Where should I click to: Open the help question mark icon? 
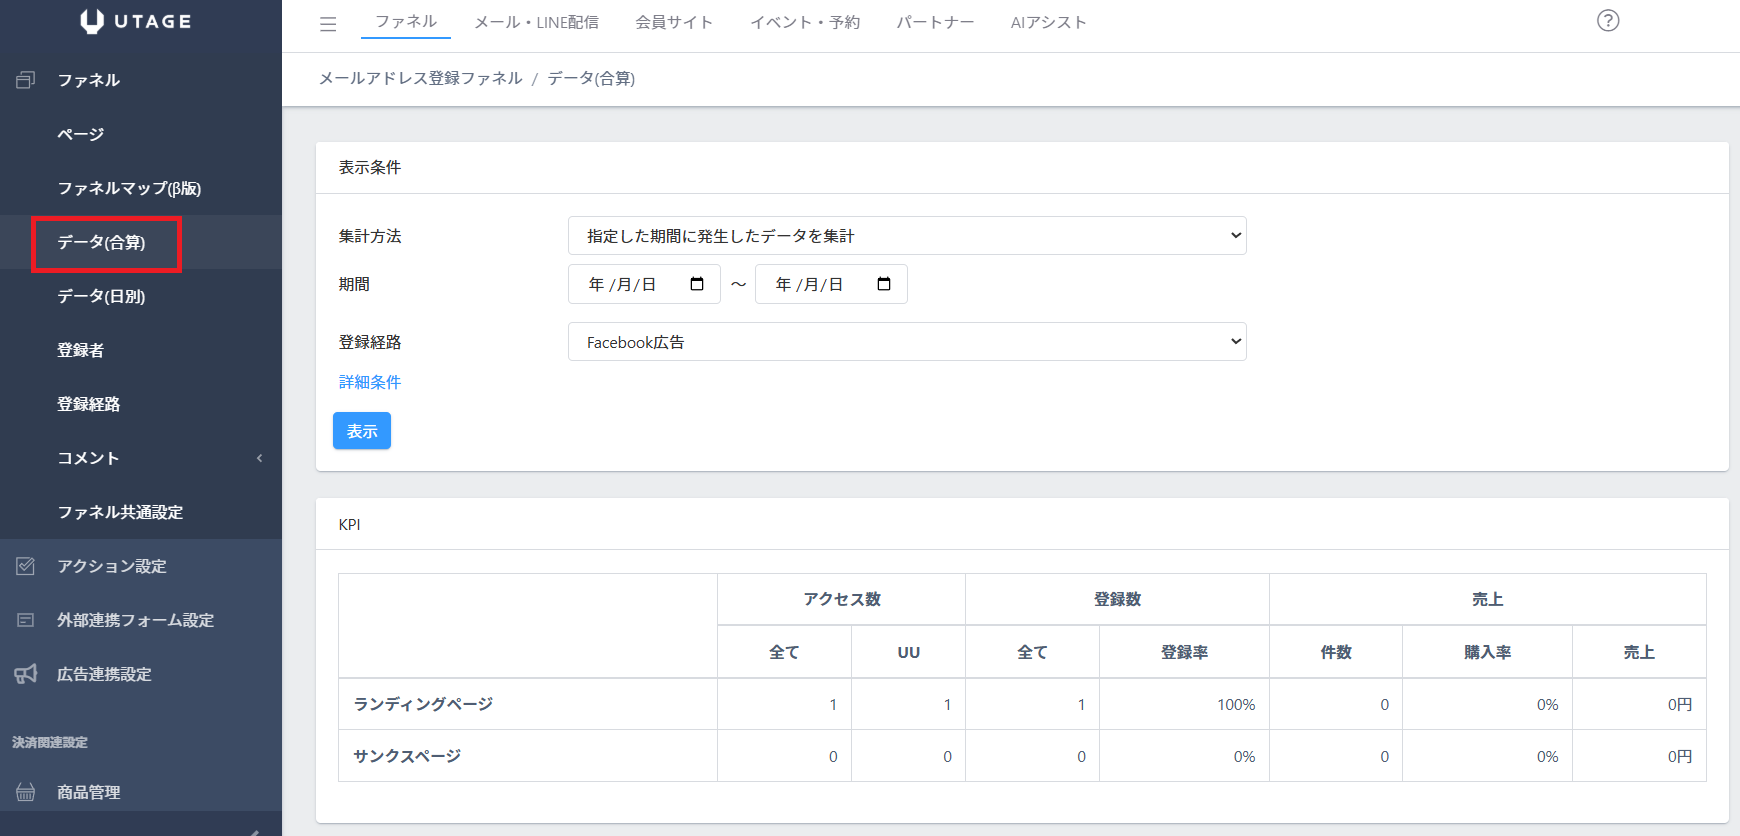coord(1607,21)
